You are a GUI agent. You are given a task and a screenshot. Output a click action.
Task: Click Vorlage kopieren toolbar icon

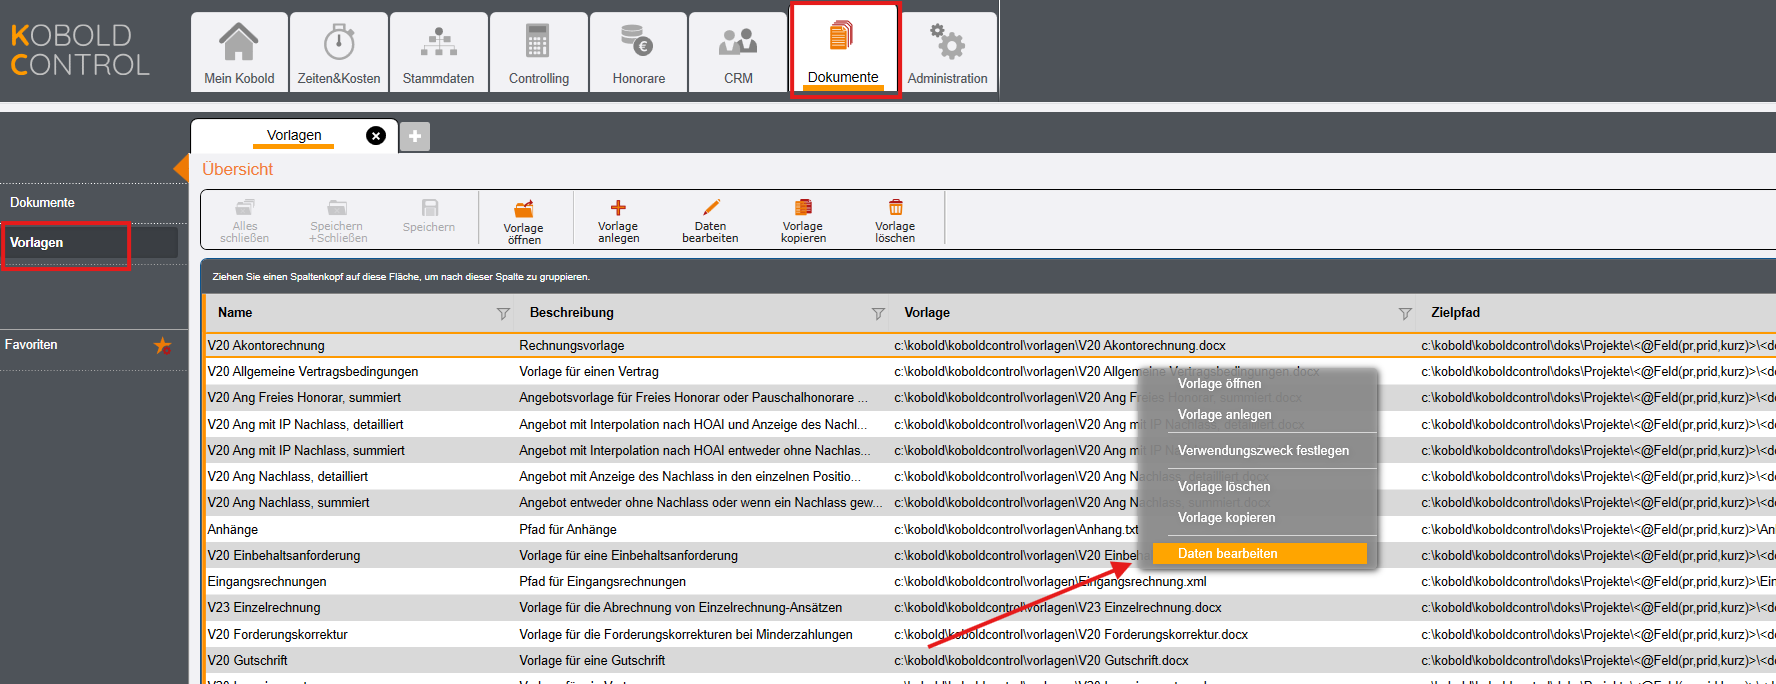click(x=803, y=208)
